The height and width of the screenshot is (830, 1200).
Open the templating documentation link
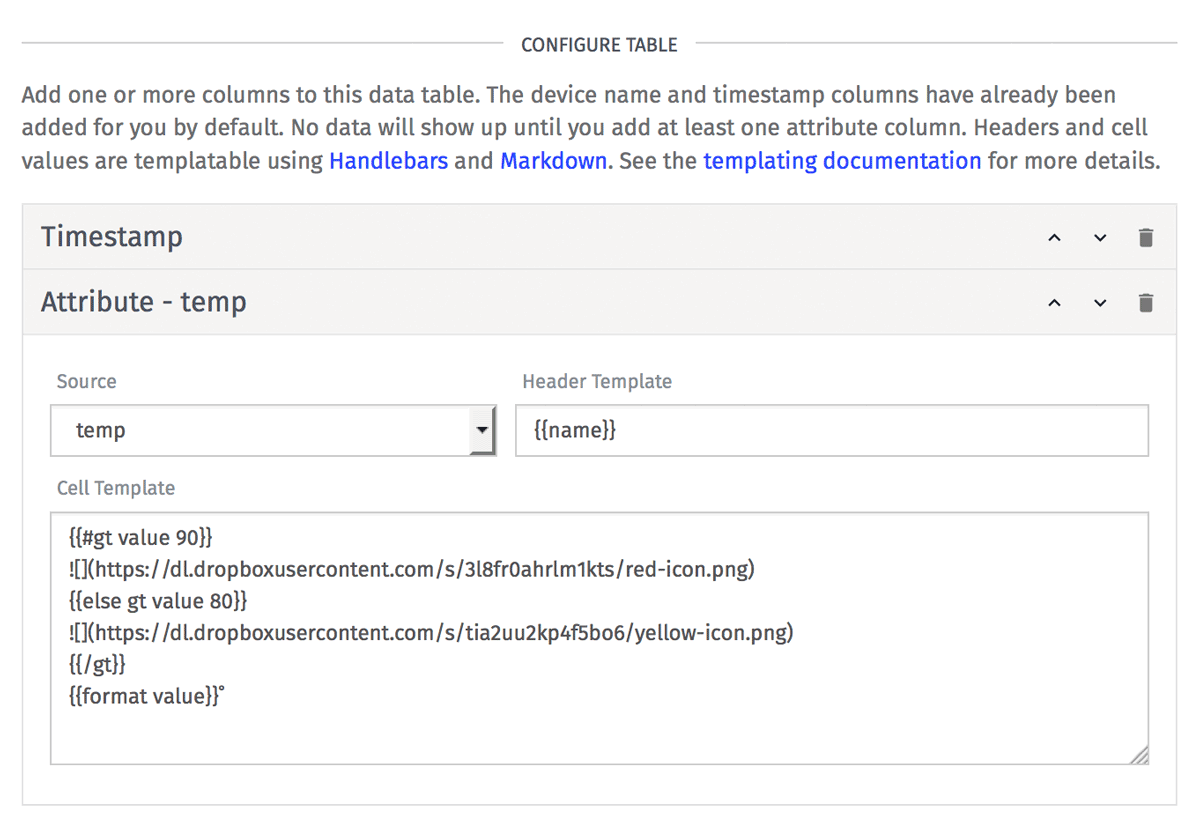[x=842, y=160]
